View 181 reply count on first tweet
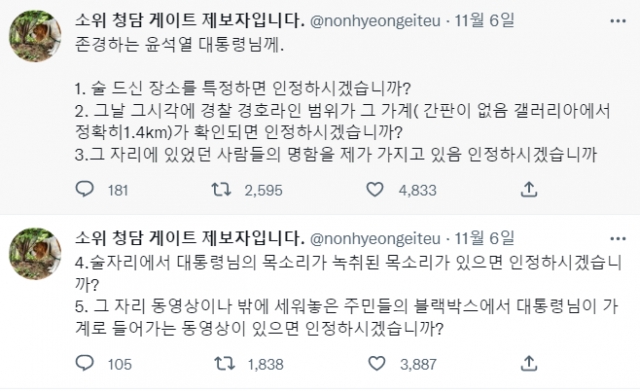Image resolution: width=640 pixels, height=391 pixels. coord(118,190)
